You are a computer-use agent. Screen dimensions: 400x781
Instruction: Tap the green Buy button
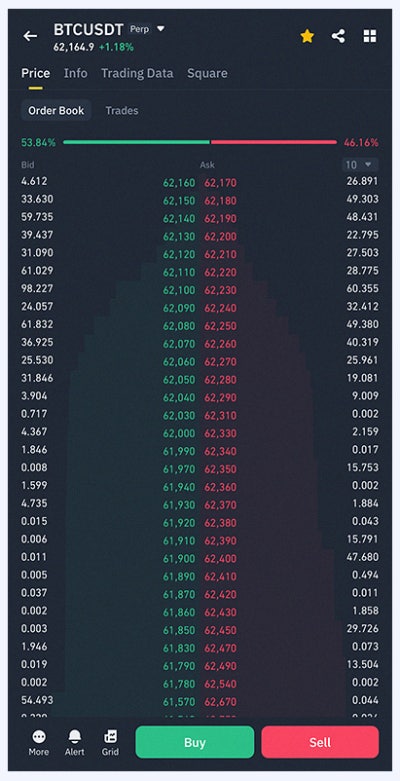tap(195, 742)
